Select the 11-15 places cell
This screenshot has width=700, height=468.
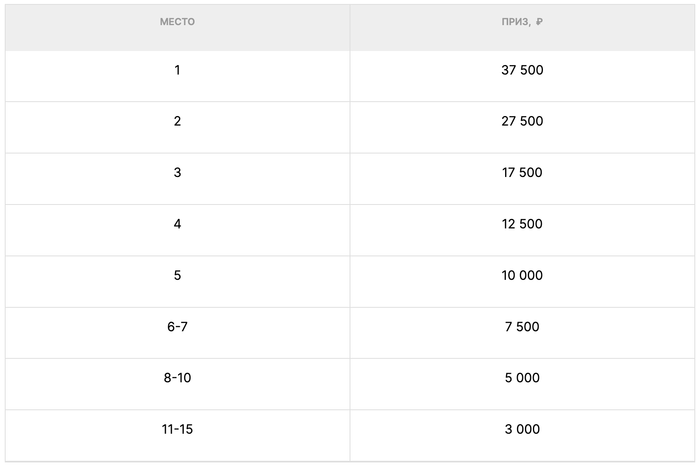(x=177, y=429)
